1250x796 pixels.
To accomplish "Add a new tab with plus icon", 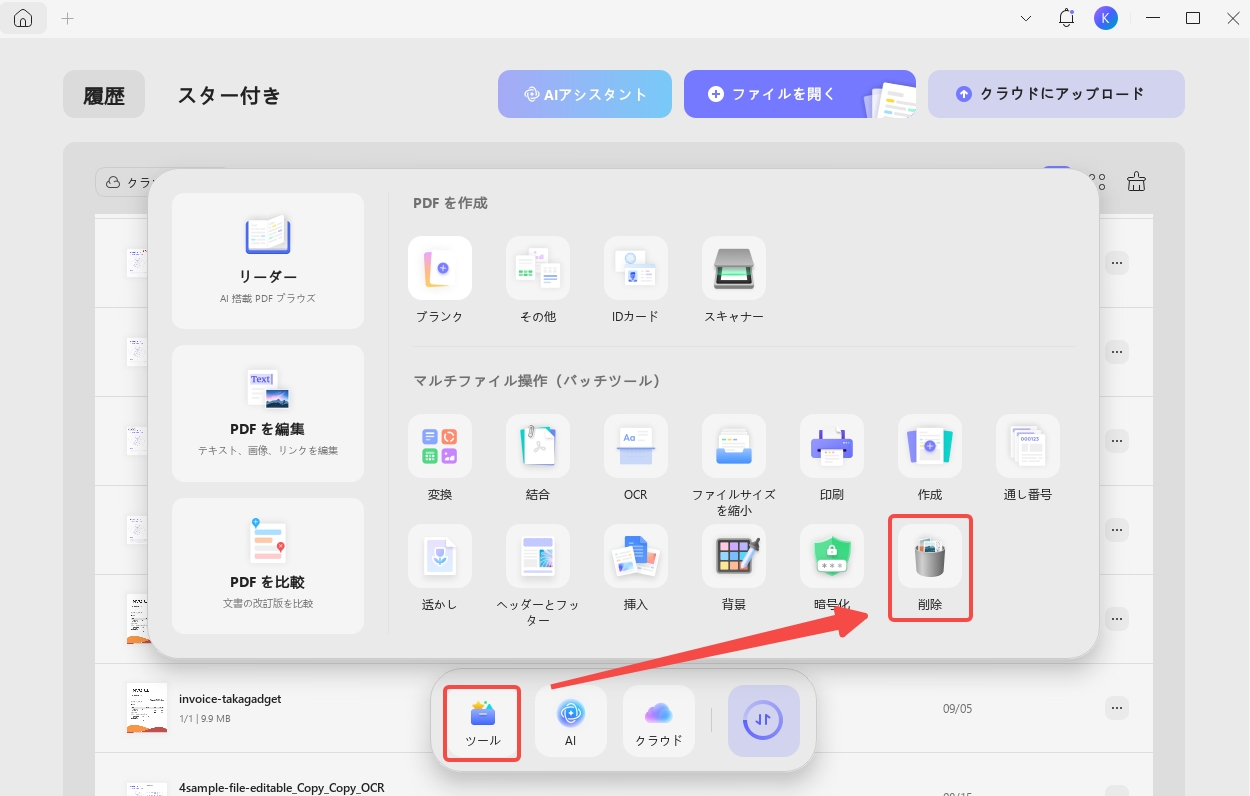I will click(68, 18).
